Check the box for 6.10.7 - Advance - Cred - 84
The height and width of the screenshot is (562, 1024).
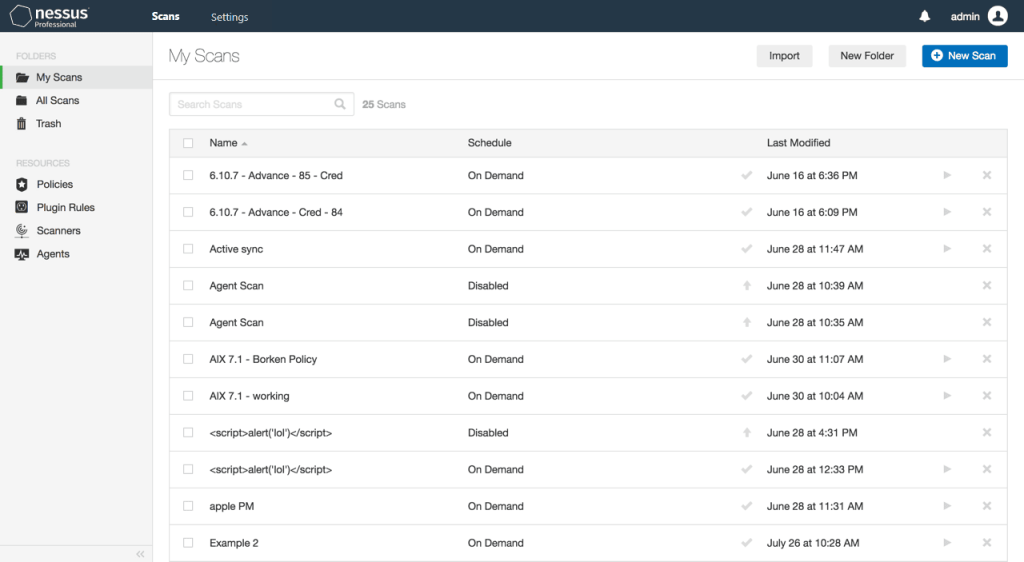pos(188,211)
